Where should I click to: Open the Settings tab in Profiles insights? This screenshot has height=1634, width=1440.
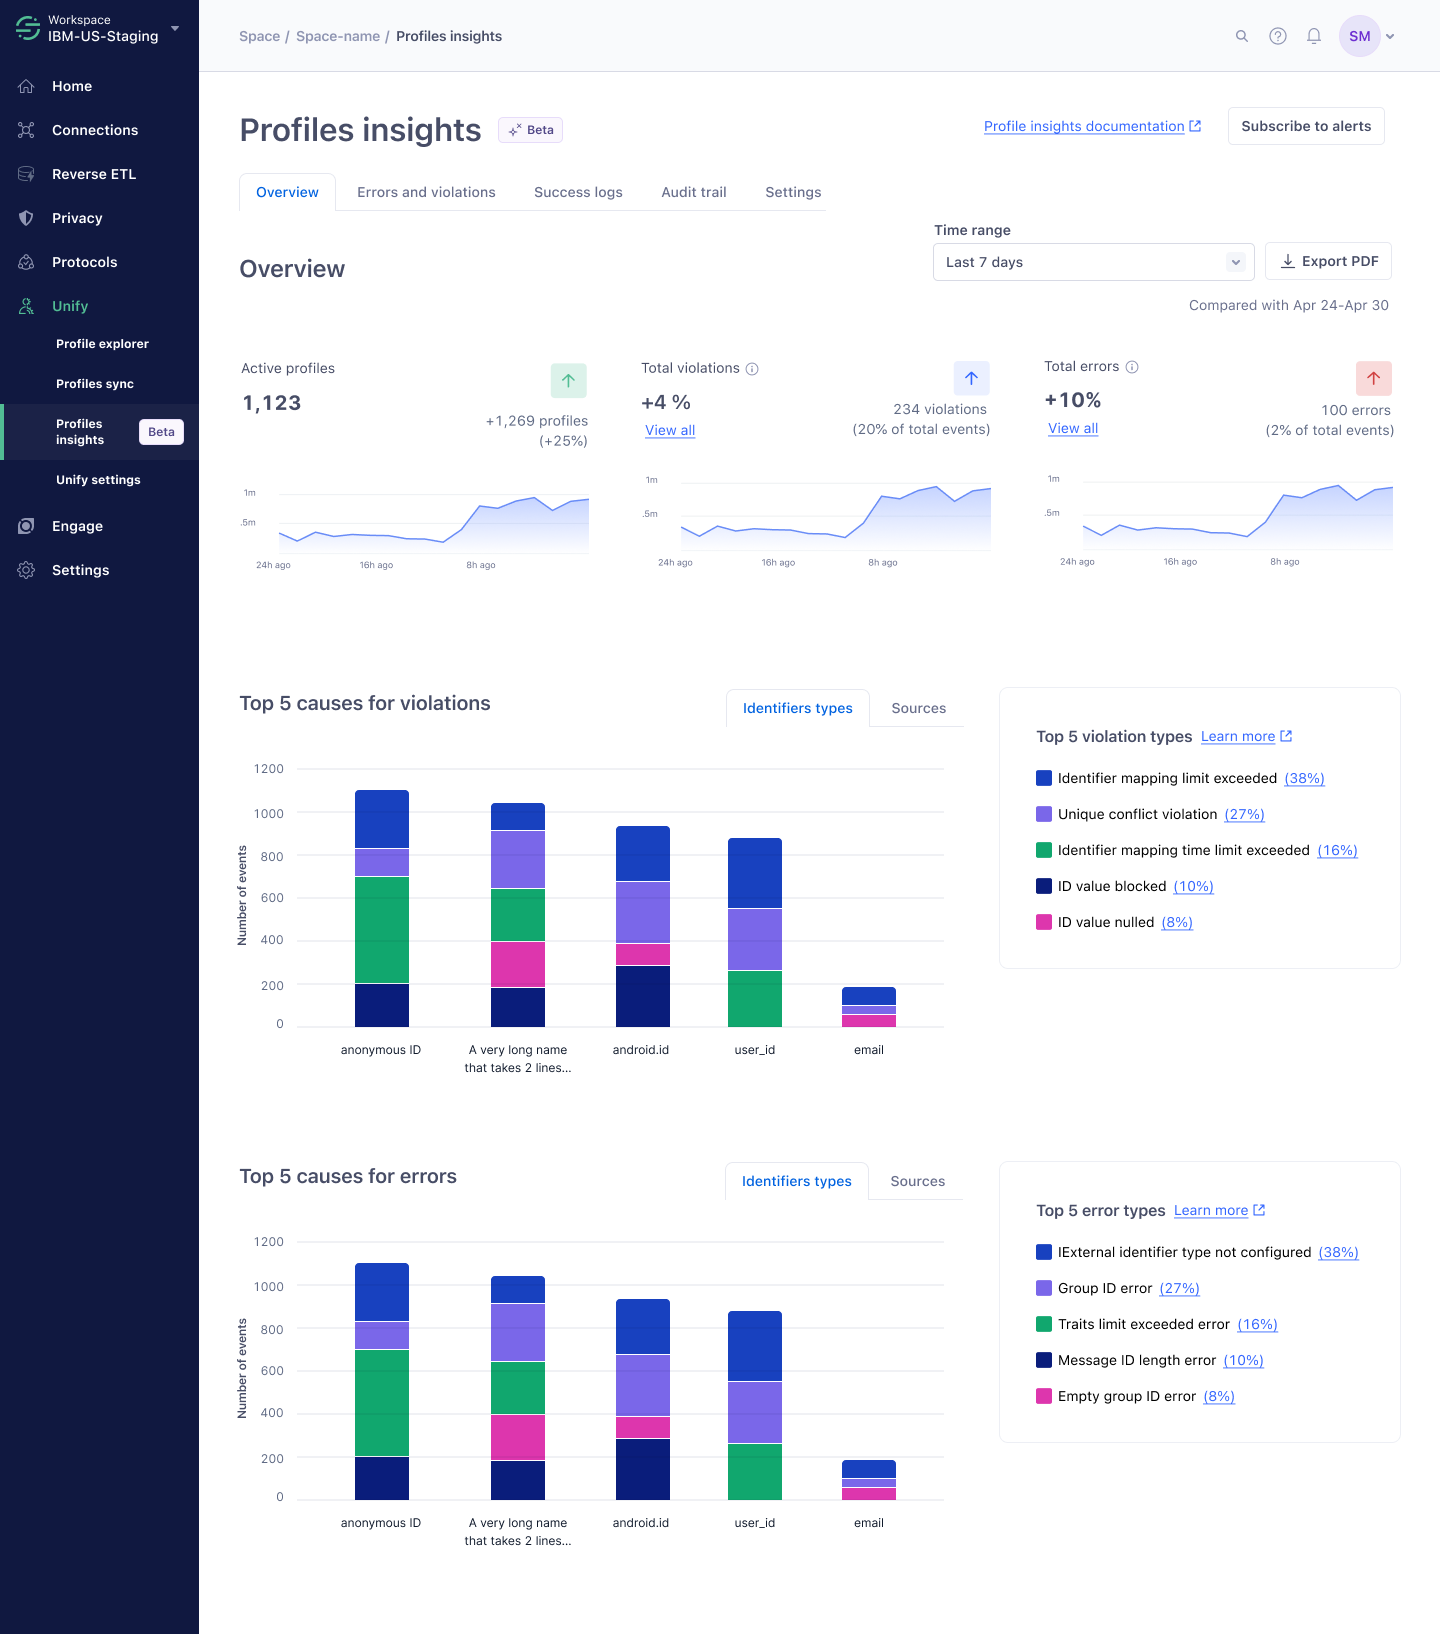tap(793, 192)
